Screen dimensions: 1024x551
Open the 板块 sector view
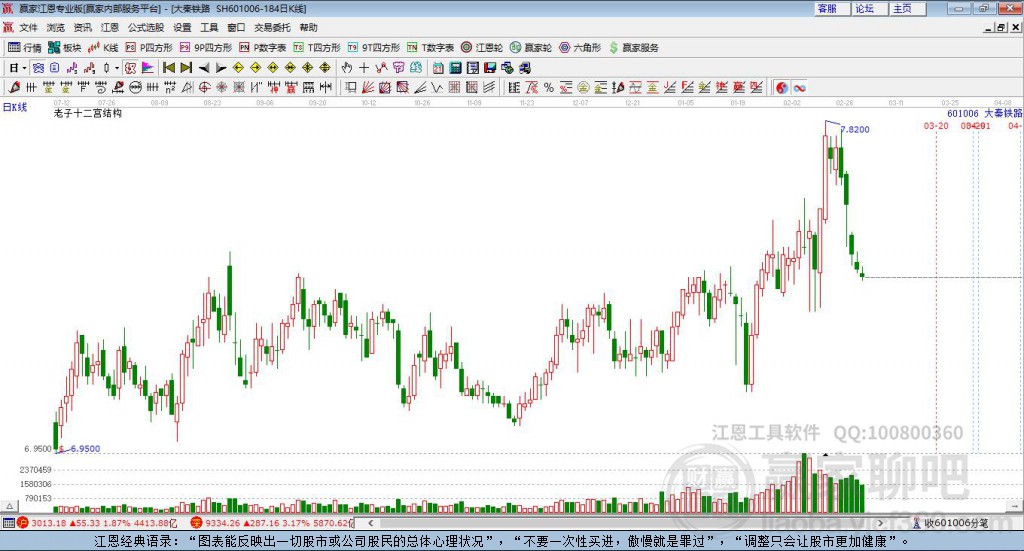[64, 48]
